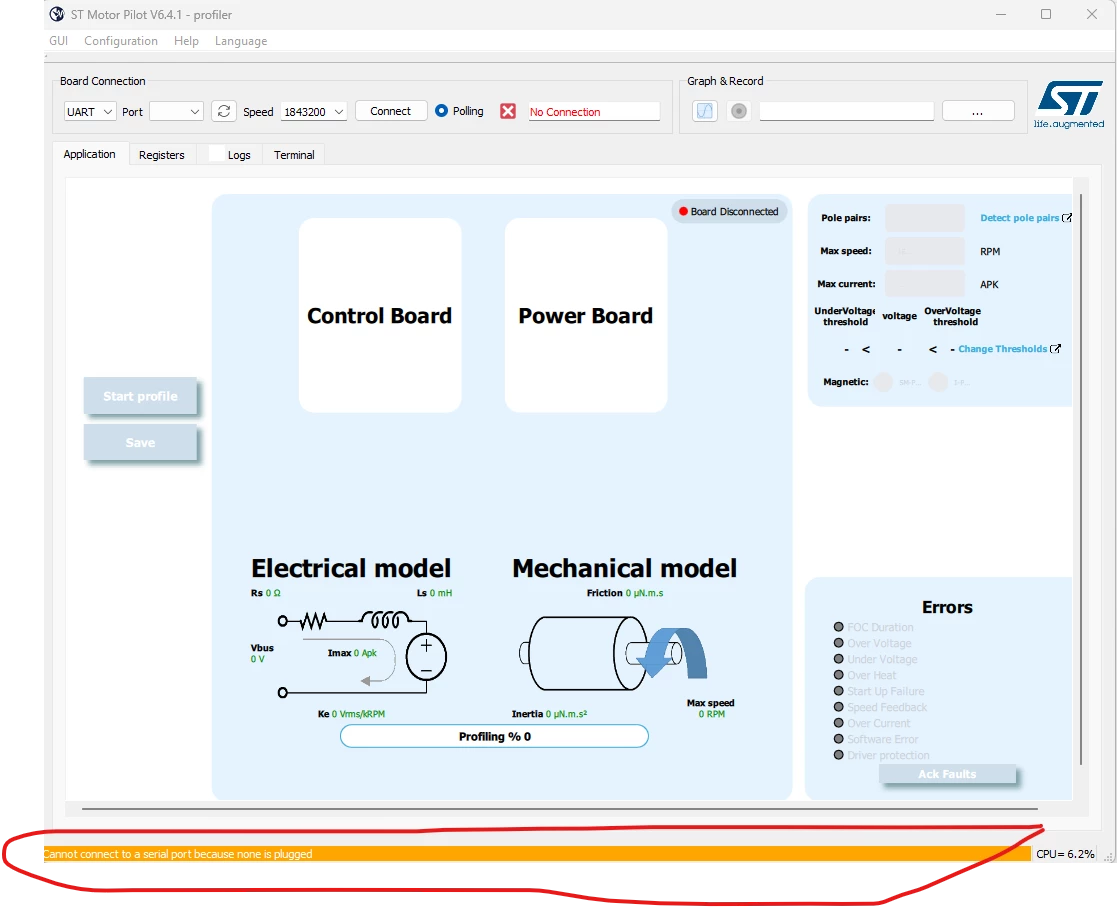
Task: Click the Control Board card
Action: click(380, 315)
